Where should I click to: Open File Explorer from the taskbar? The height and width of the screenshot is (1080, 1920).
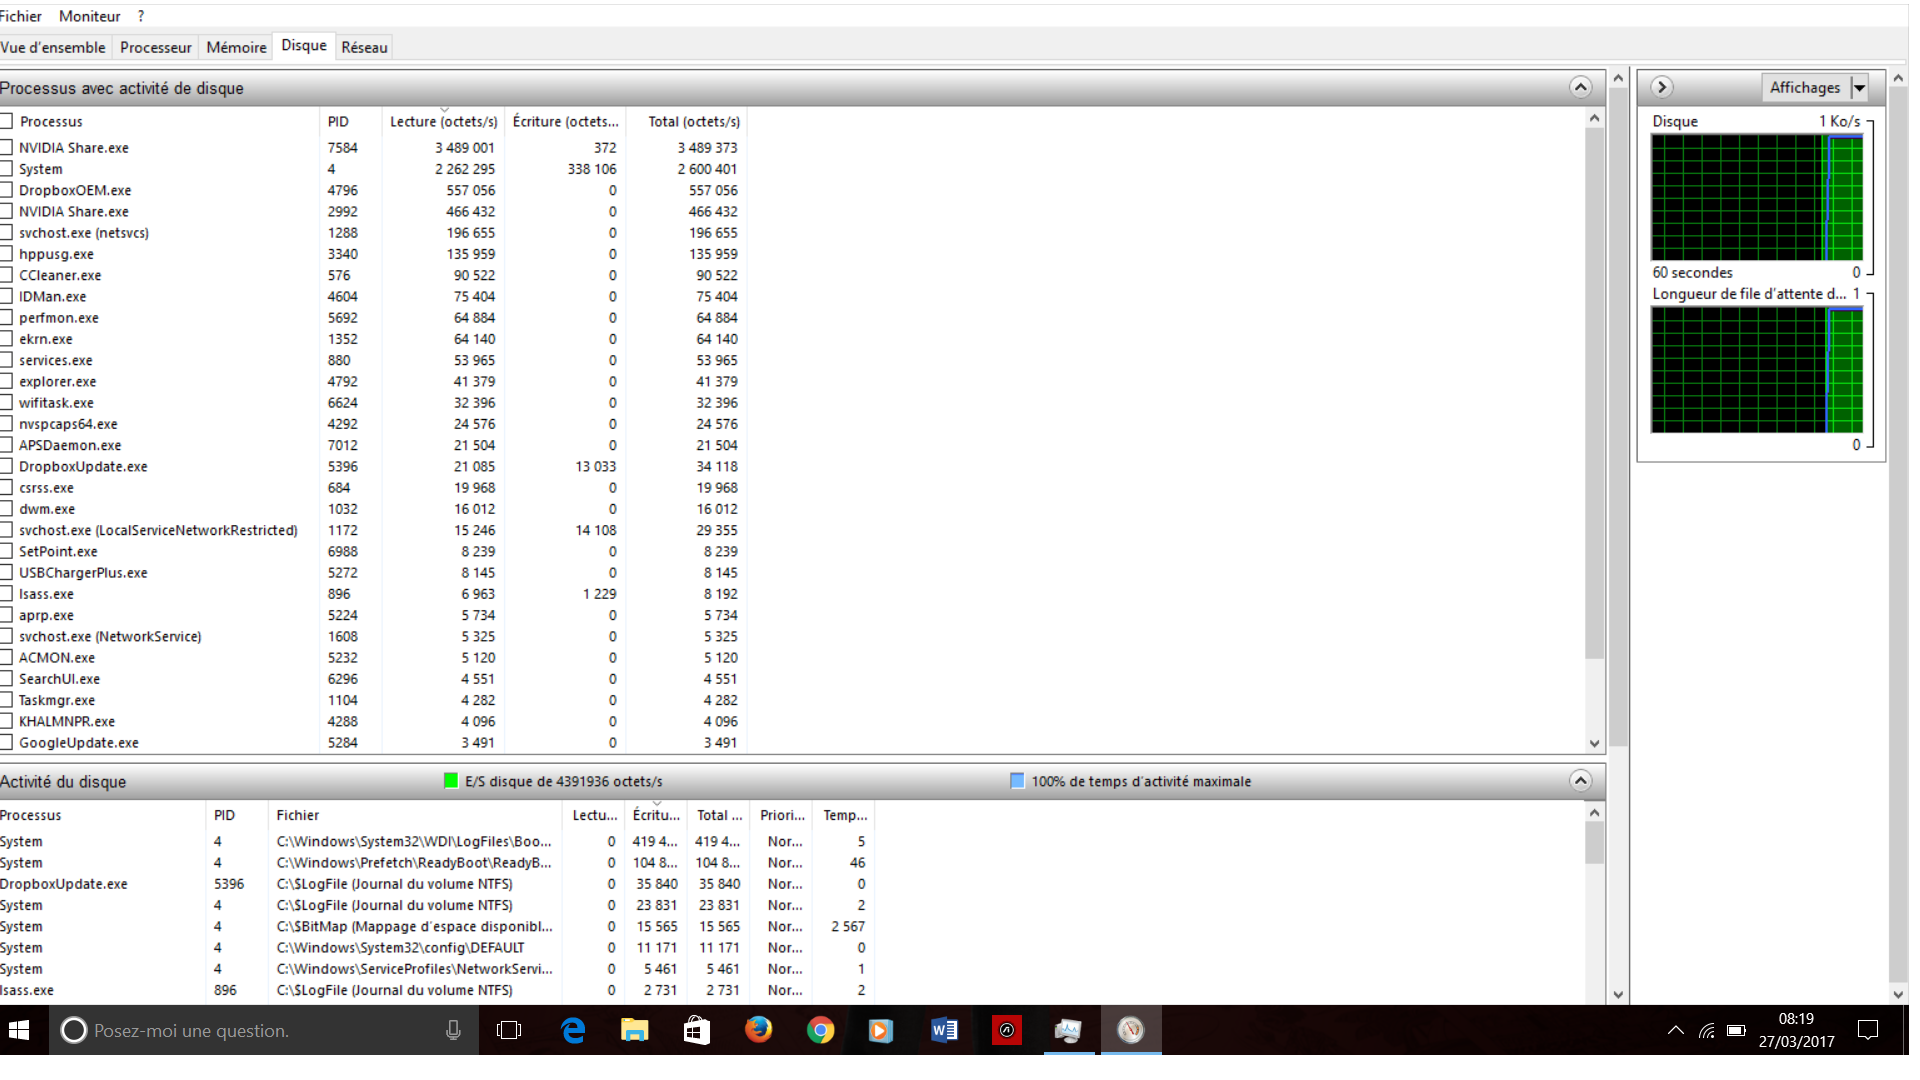tap(635, 1030)
